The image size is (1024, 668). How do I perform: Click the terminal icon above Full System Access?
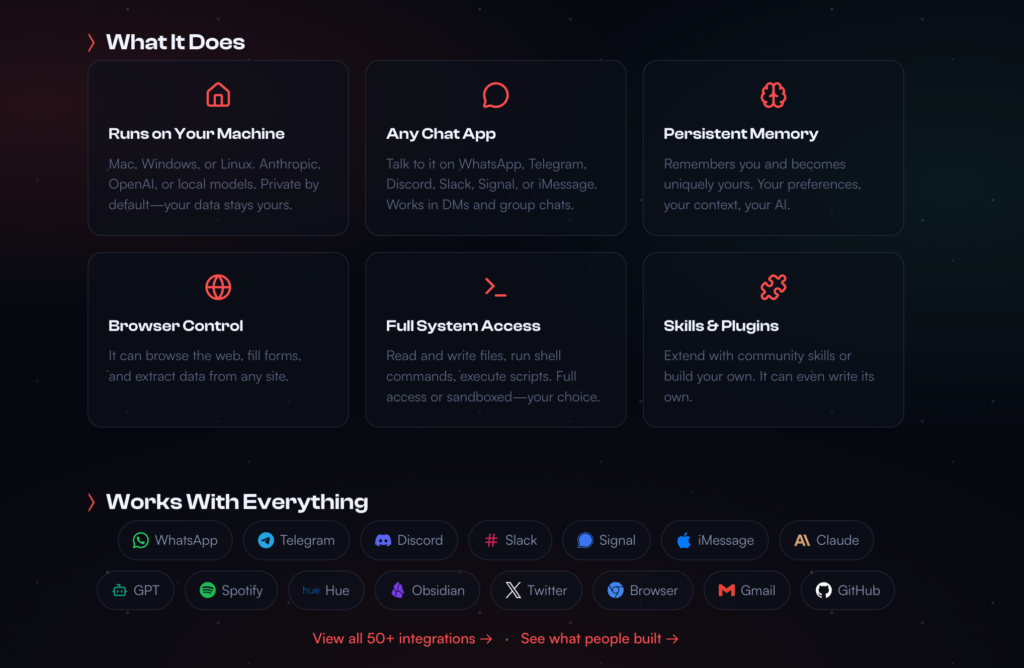point(495,287)
